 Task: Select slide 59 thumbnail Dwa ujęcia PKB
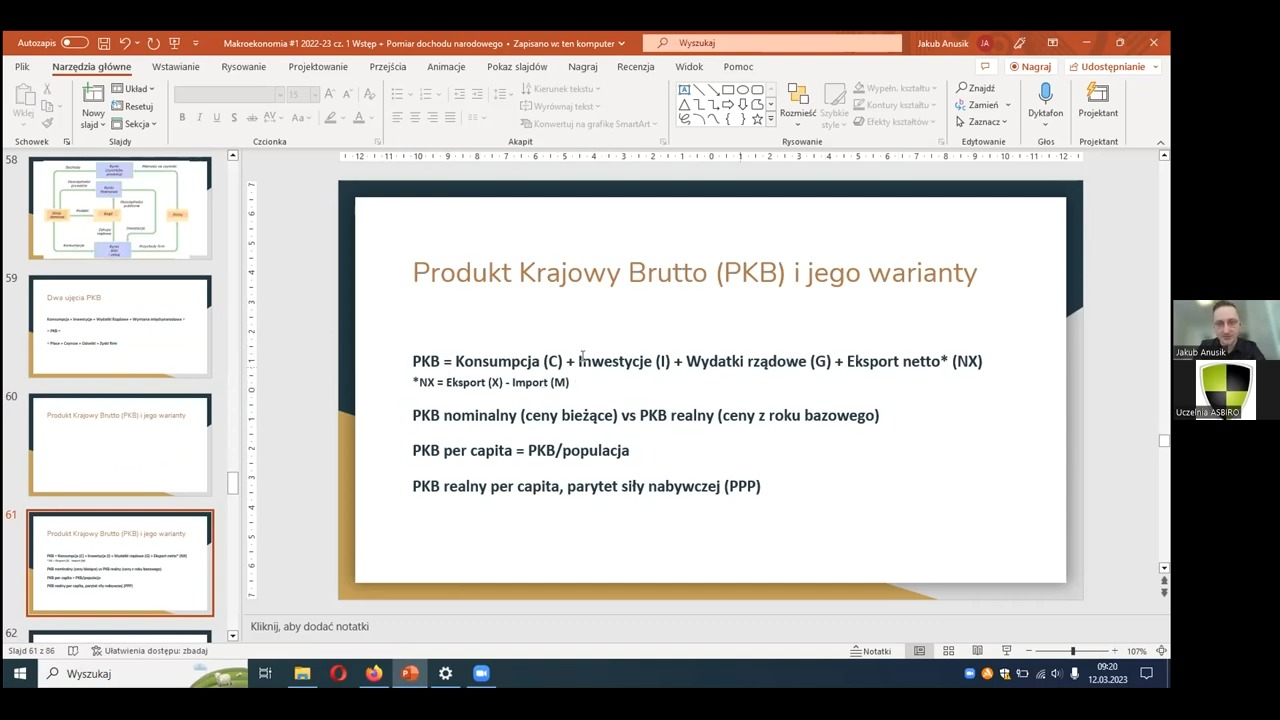coord(120,326)
